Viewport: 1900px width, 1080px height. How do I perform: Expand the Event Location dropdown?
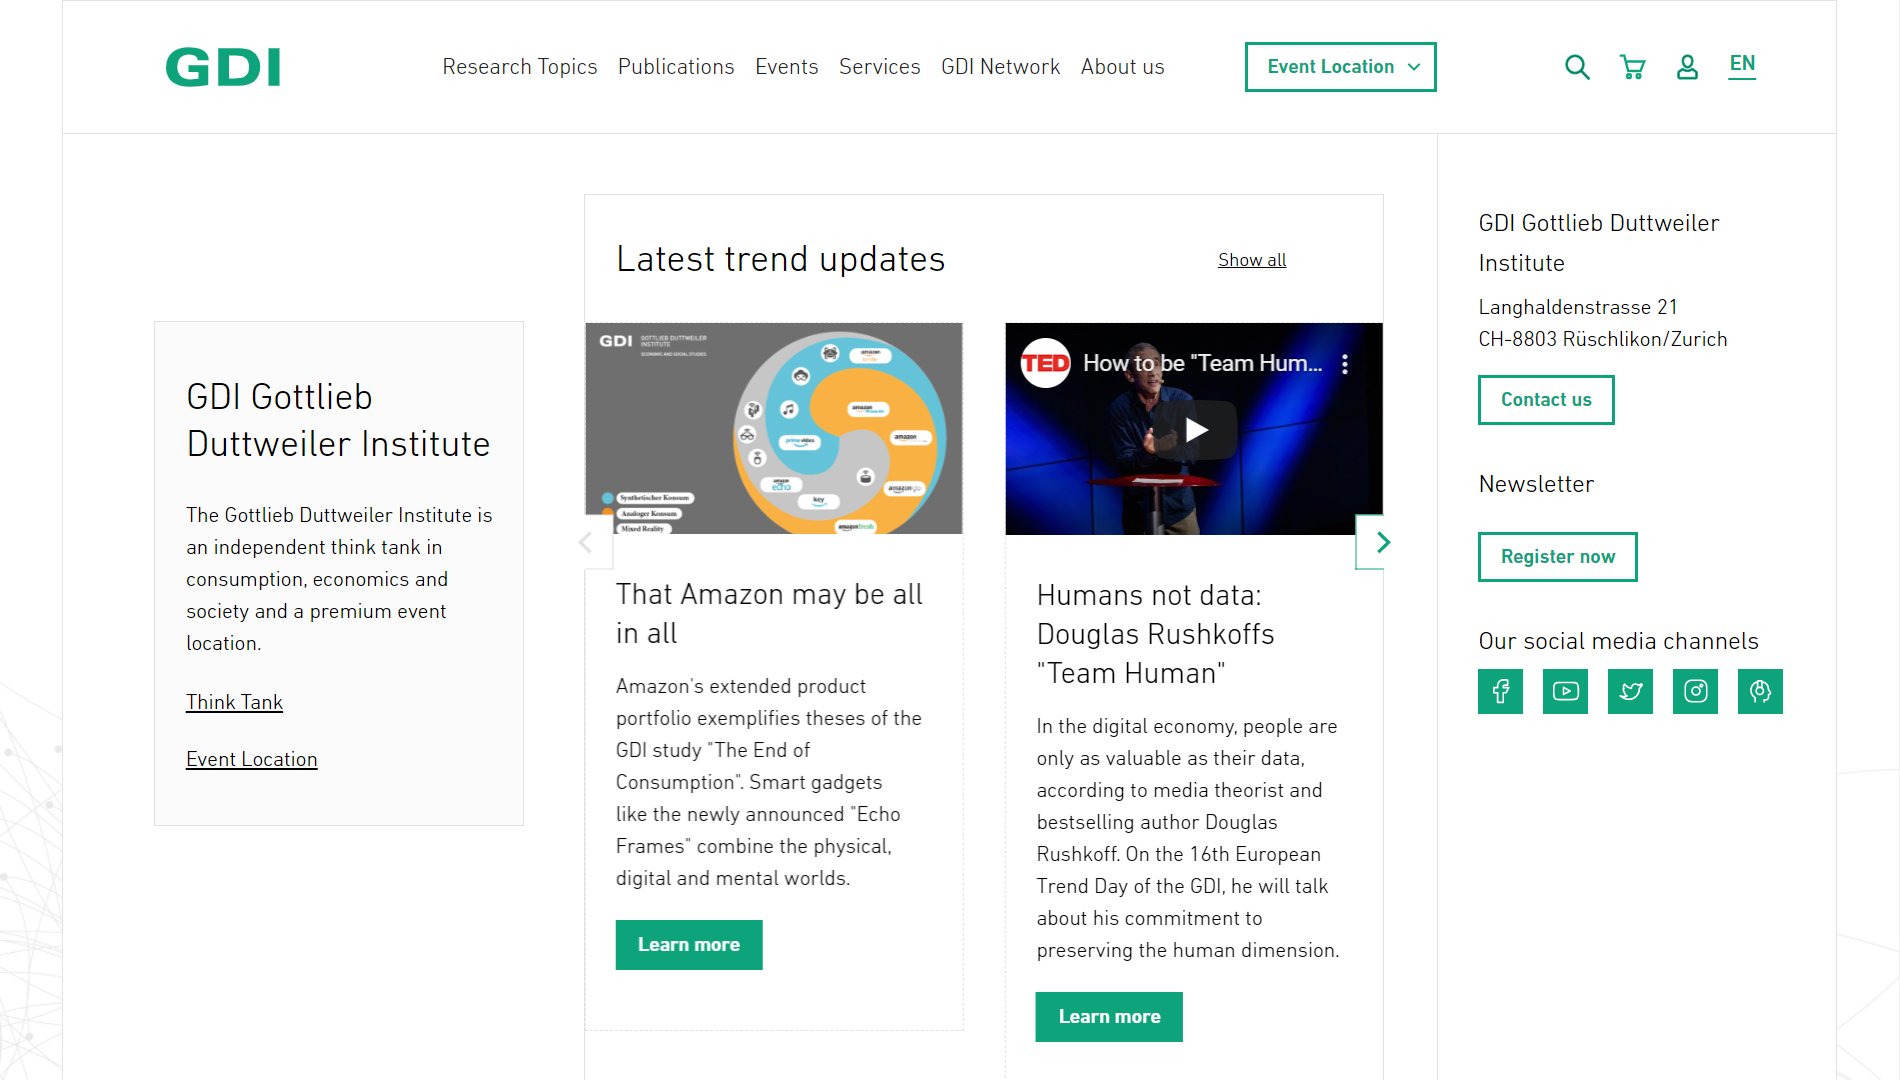pos(1340,67)
